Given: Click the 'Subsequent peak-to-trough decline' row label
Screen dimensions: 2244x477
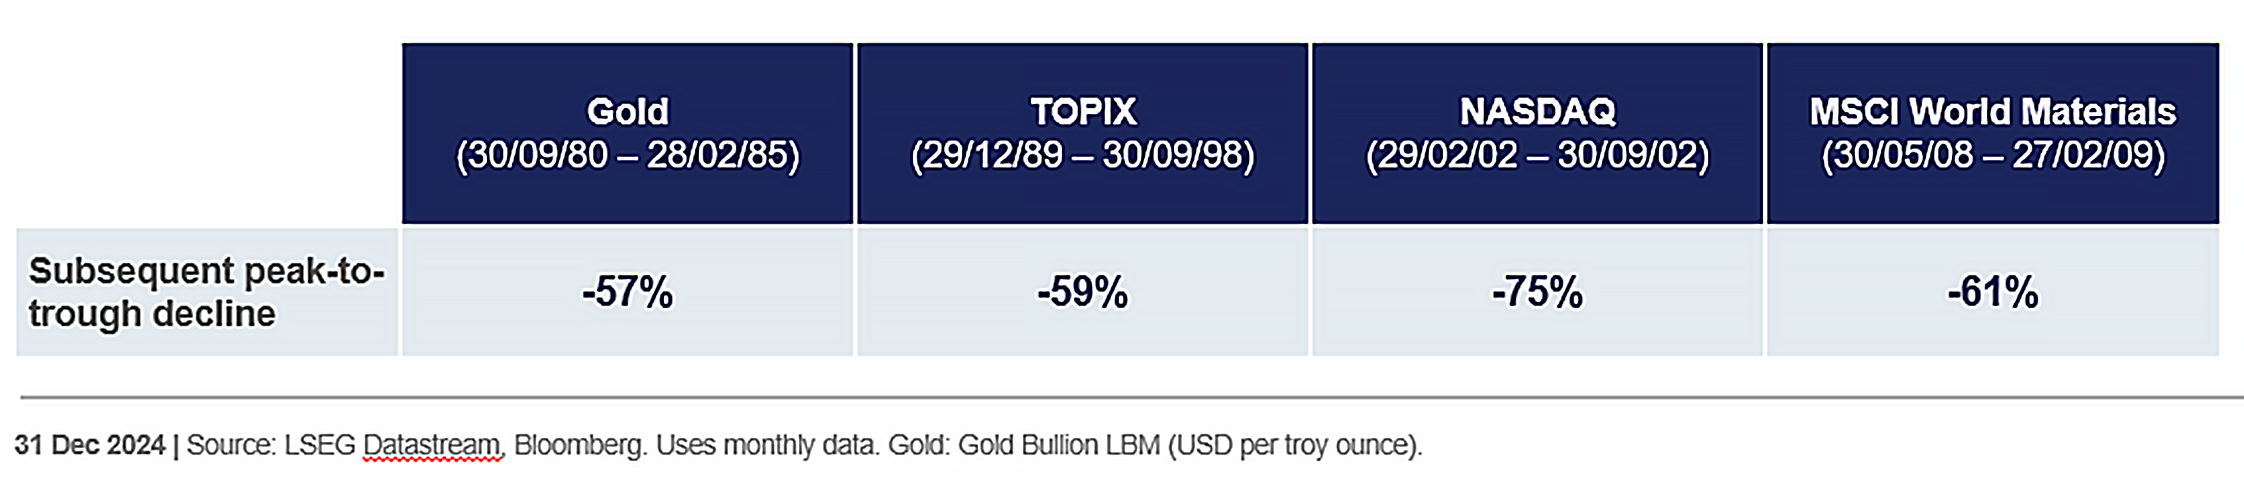Looking at the screenshot, I should [205, 292].
